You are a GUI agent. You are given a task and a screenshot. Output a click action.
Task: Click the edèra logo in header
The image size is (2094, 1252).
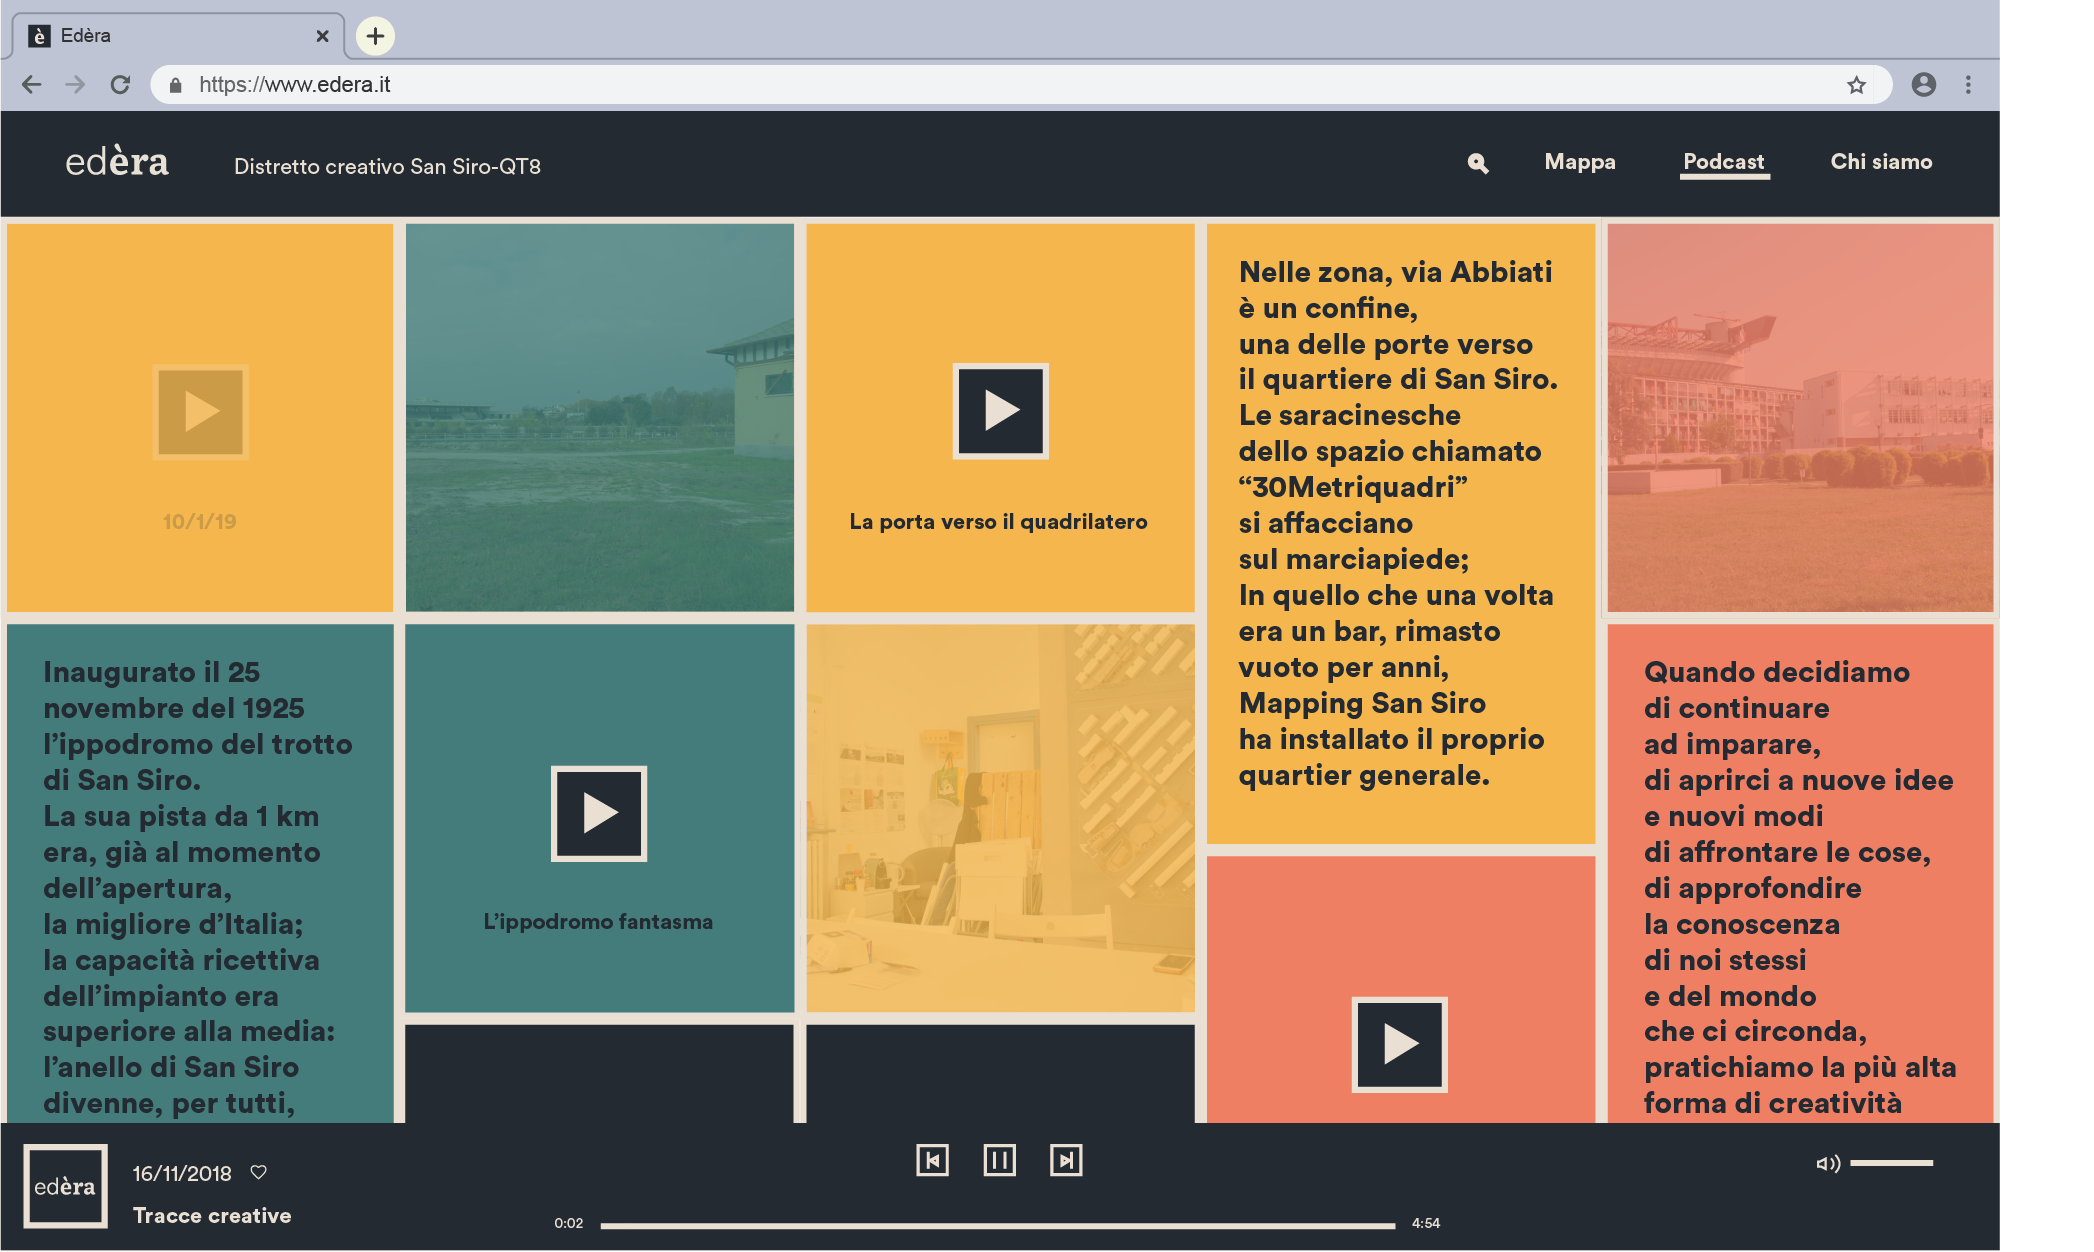[117, 162]
